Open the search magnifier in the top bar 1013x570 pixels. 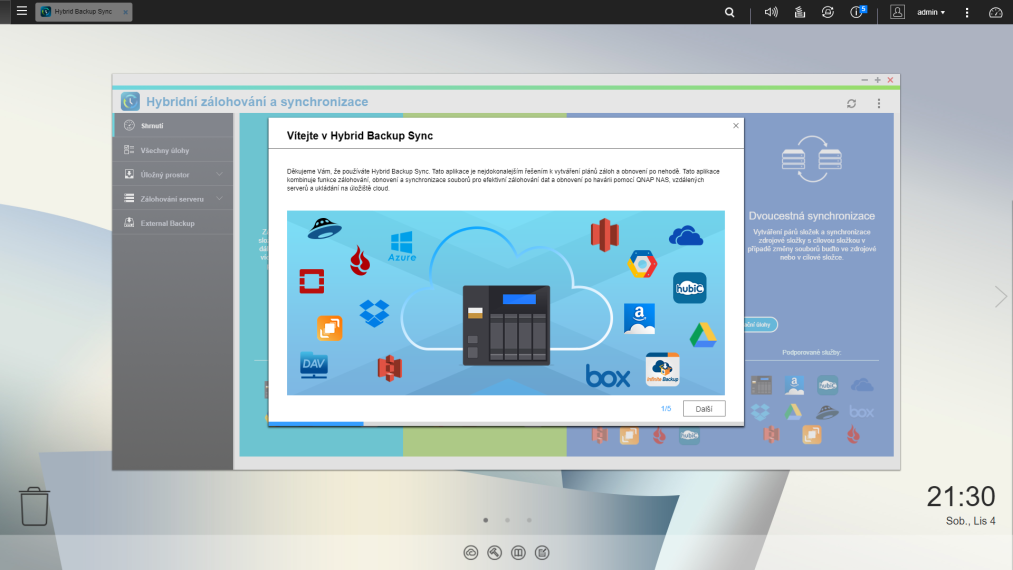point(729,12)
